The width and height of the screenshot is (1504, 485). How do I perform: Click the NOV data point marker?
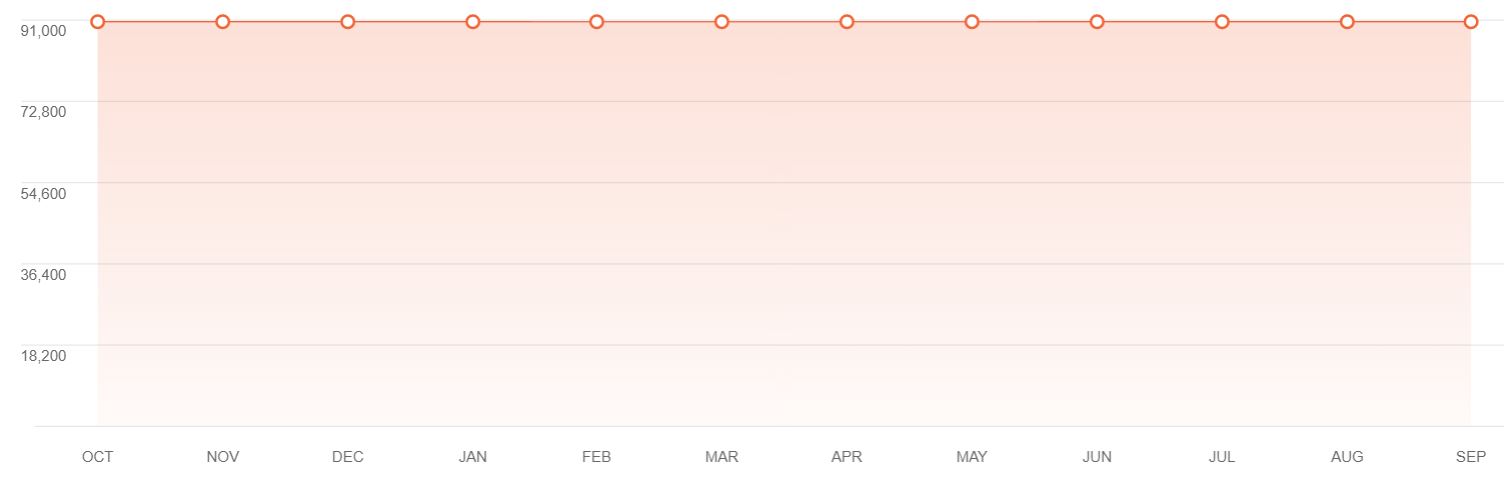click(x=223, y=22)
